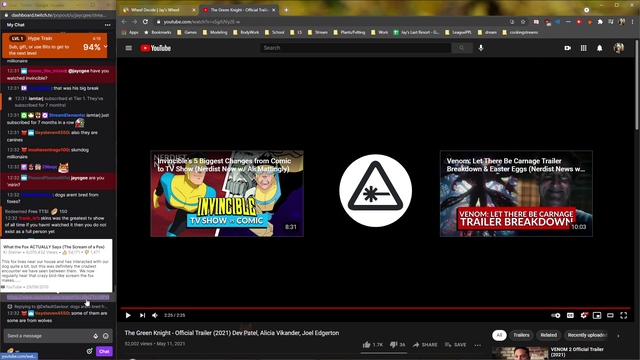Open the YouTube link in Twitch chat
640x360 pixels.
coord(58,297)
